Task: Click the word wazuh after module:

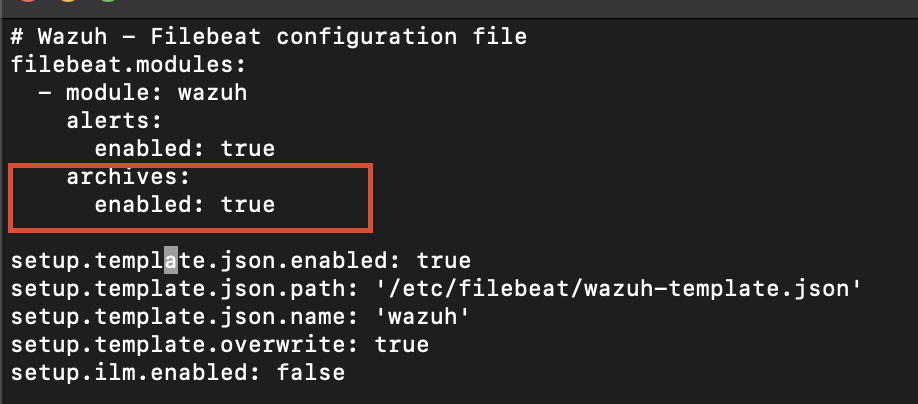Action: click(x=213, y=93)
